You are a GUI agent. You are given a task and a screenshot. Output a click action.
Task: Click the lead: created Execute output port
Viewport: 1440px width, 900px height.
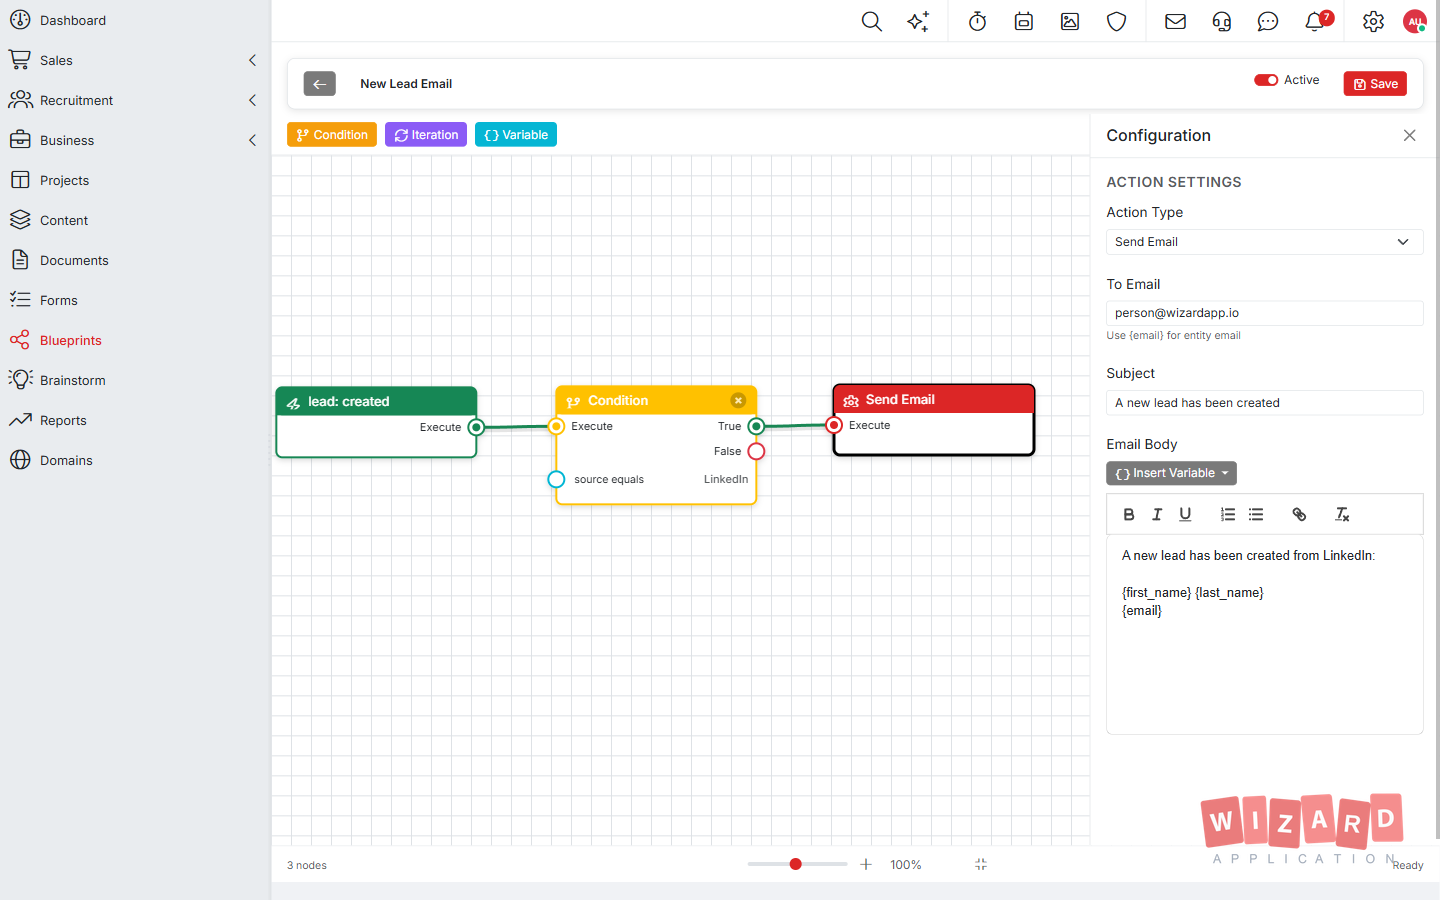476,427
